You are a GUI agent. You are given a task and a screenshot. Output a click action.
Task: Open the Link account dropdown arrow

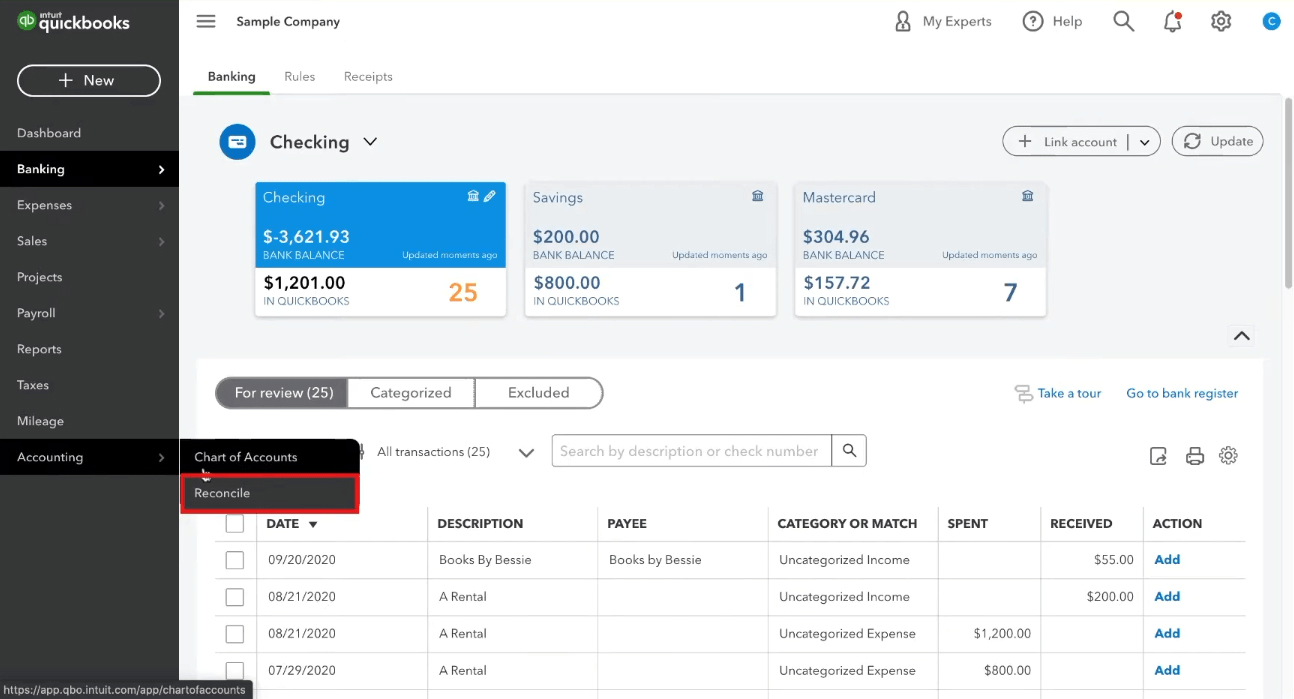tap(1146, 142)
